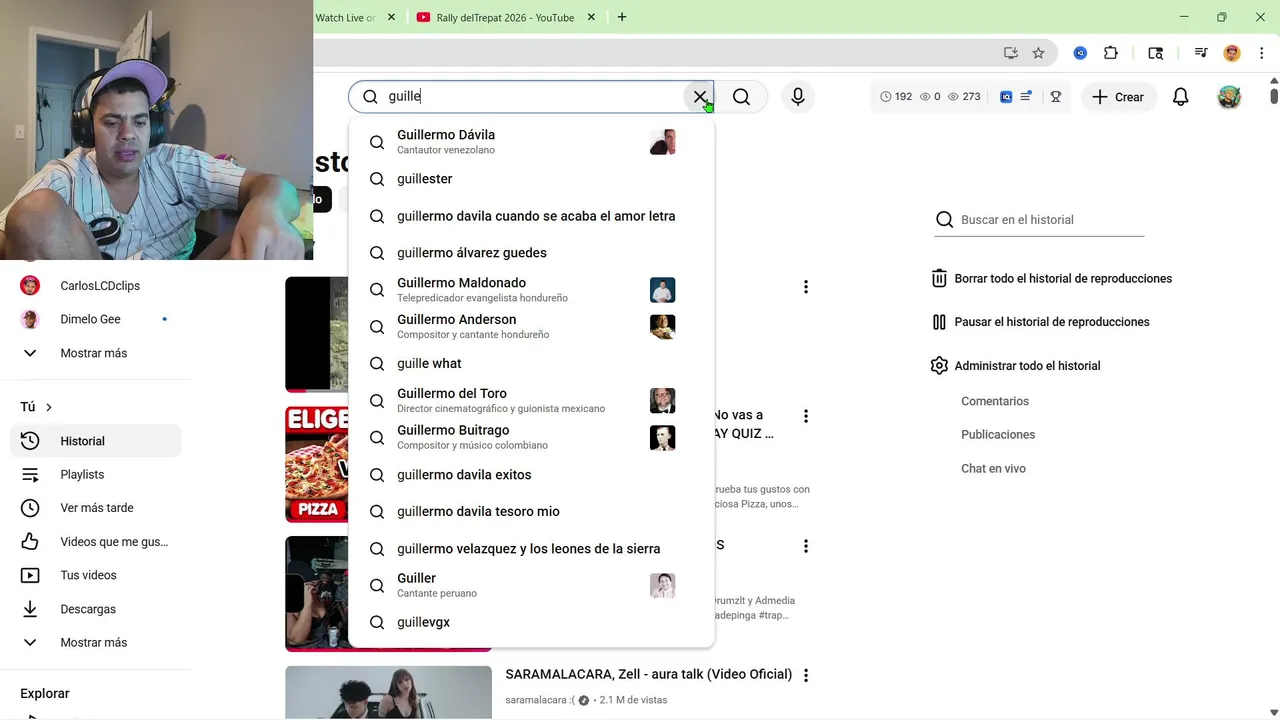Close the Rally delTrepat 2026 tab
1280x720 pixels.
592,17
